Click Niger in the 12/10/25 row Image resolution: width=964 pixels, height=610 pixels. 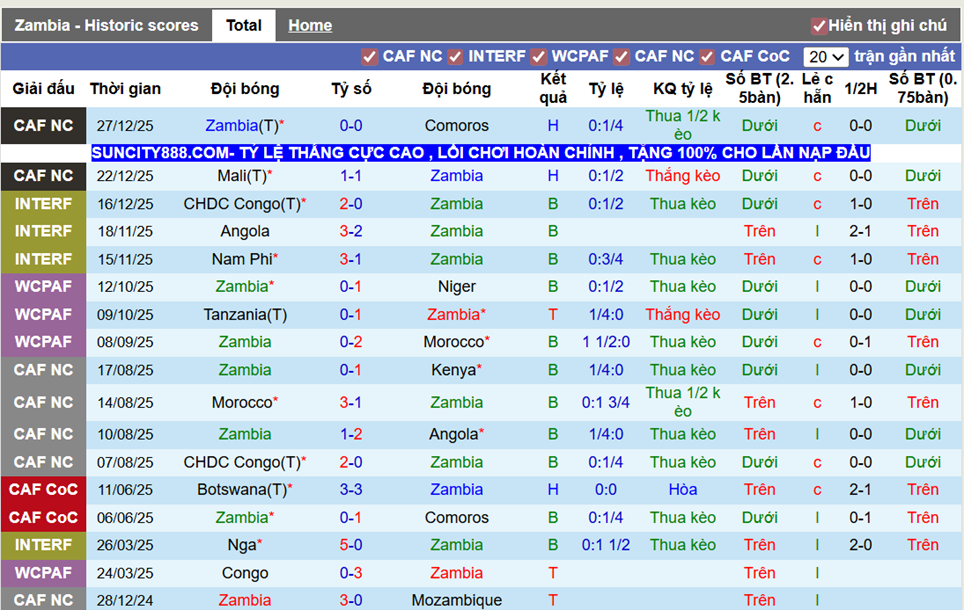pos(457,287)
